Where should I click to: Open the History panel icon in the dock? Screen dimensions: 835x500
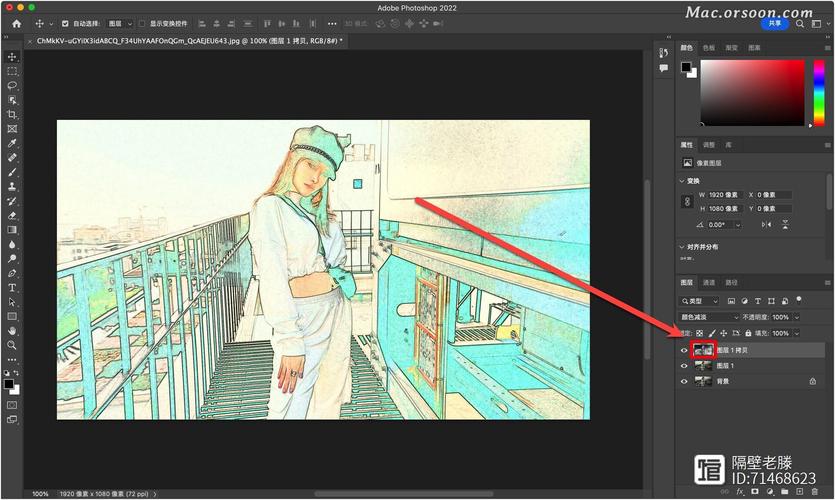tap(664, 53)
